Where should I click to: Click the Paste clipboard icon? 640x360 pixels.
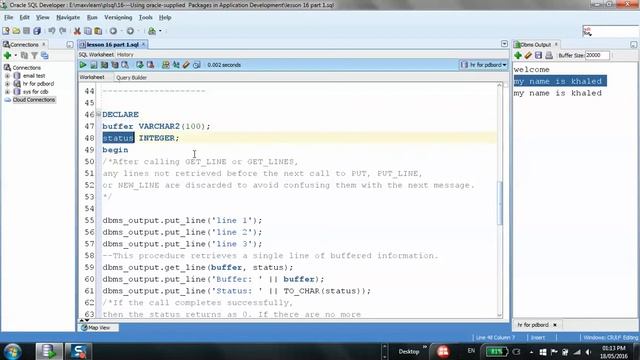pyautogui.click(x=98, y=31)
